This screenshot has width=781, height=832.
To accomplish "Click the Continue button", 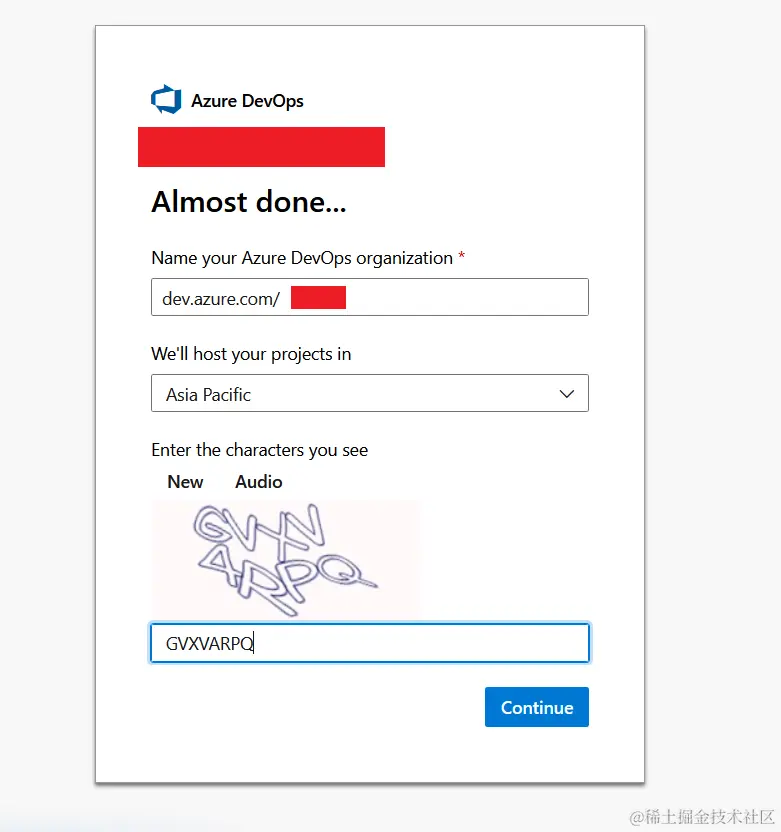I will [x=537, y=707].
